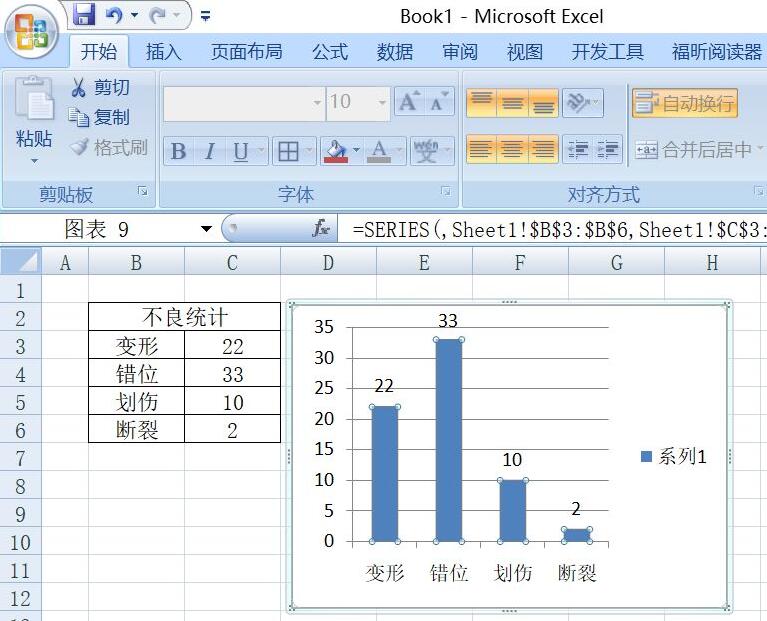The height and width of the screenshot is (621, 767).
Task: Click the 文 phonetic guide icon
Action: click(x=425, y=151)
